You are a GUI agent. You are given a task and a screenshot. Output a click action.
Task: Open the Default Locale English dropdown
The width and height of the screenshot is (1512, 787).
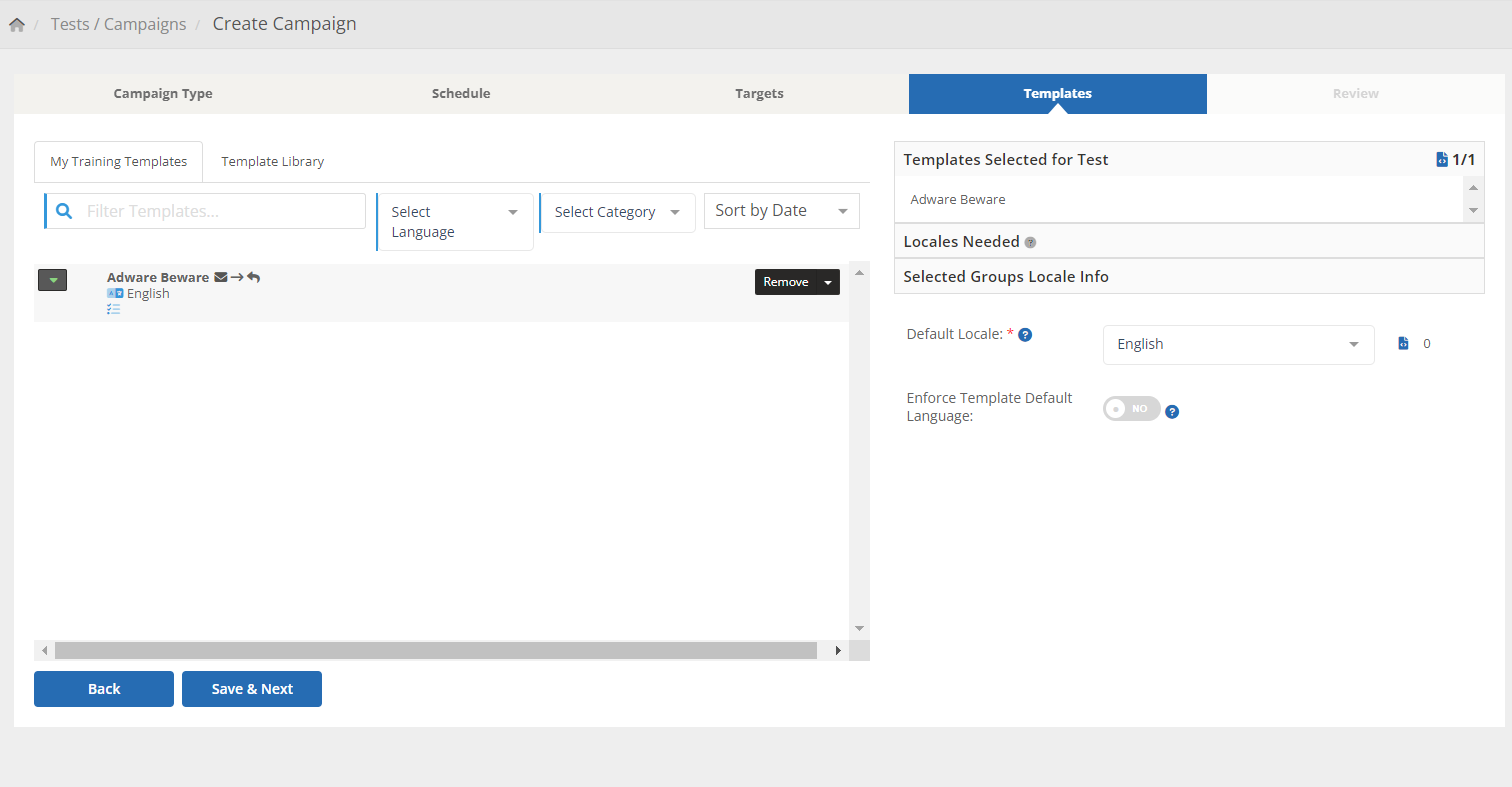click(x=1239, y=344)
